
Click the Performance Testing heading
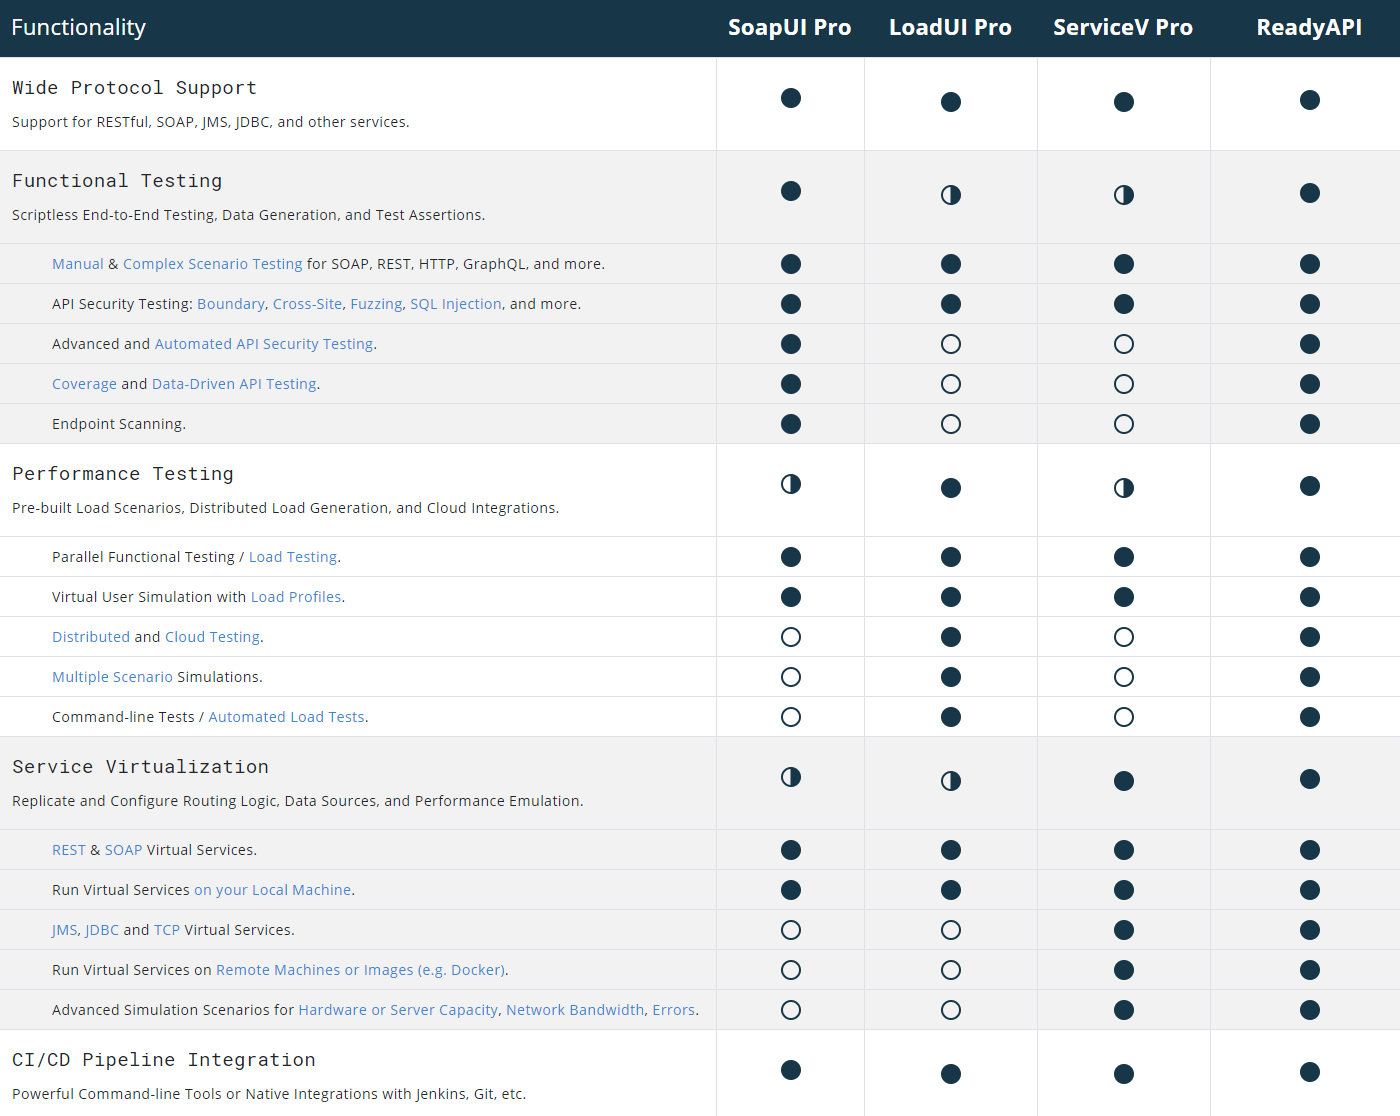pyautogui.click(x=123, y=474)
